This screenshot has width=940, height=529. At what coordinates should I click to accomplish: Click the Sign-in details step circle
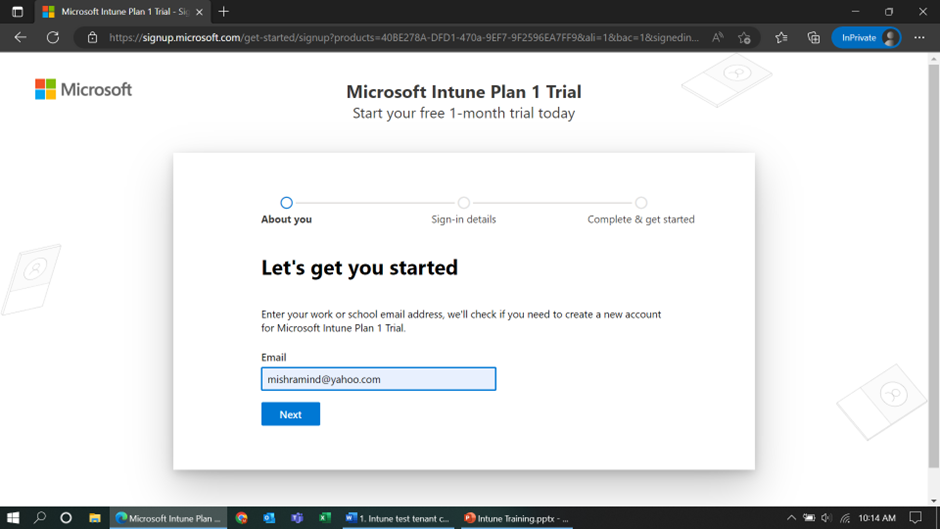pyautogui.click(x=463, y=203)
